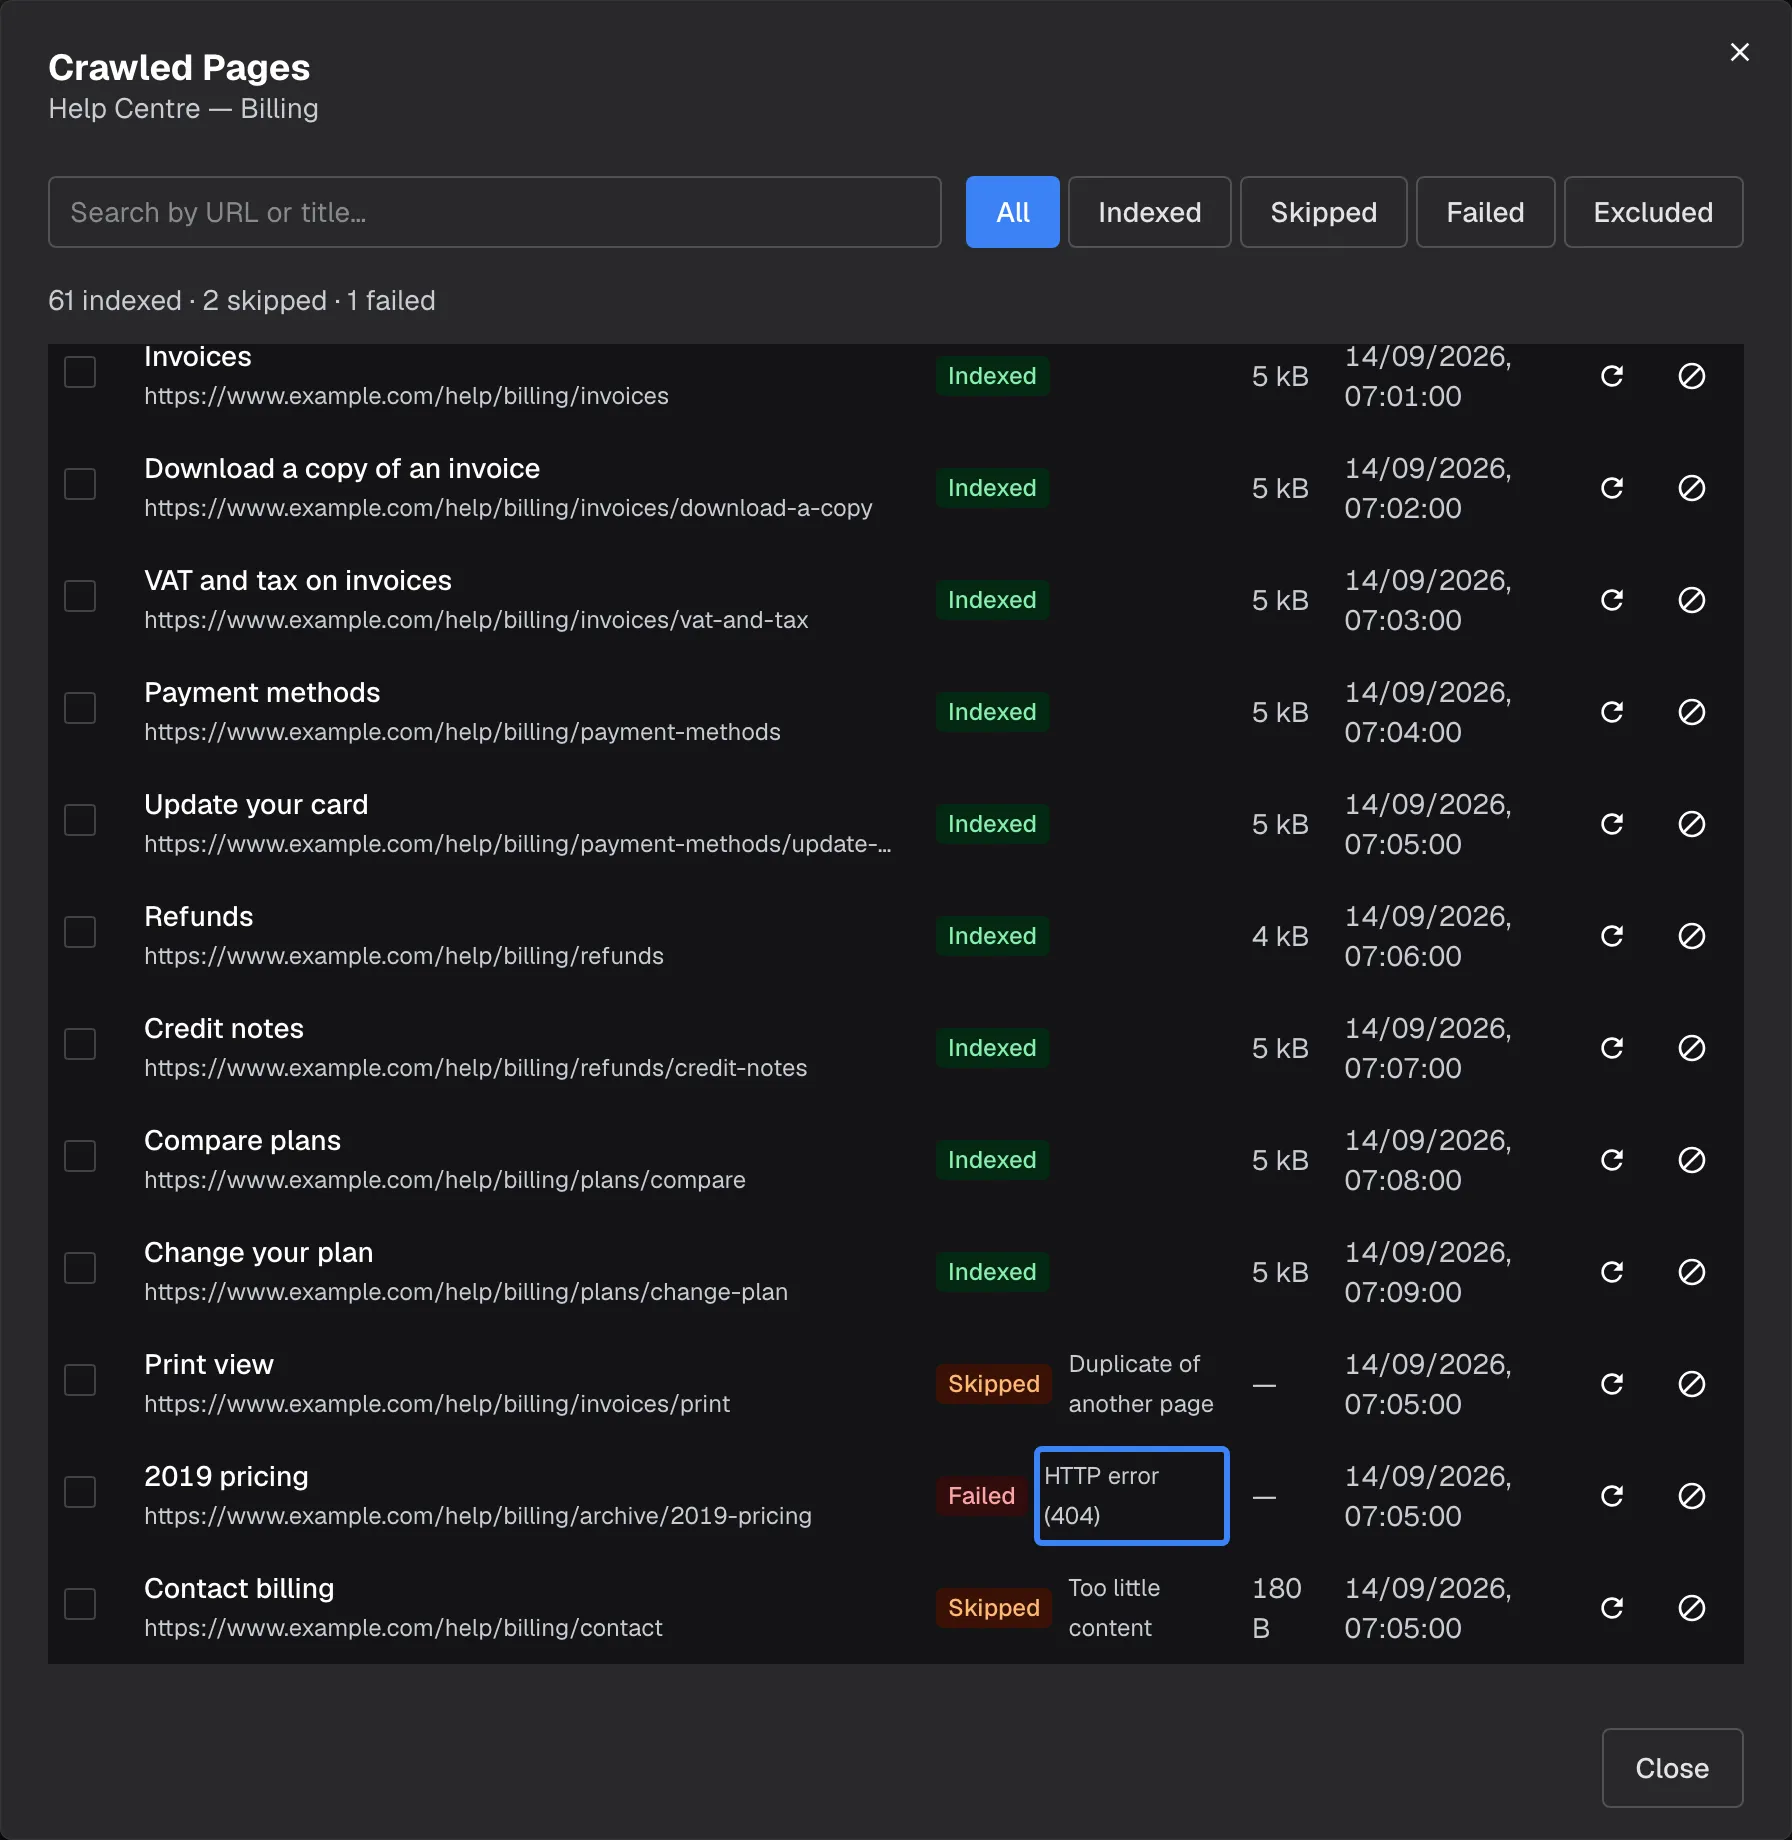Re-crawl the Contact billing page
The image size is (1792, 1840).
coord(1611,1608)
